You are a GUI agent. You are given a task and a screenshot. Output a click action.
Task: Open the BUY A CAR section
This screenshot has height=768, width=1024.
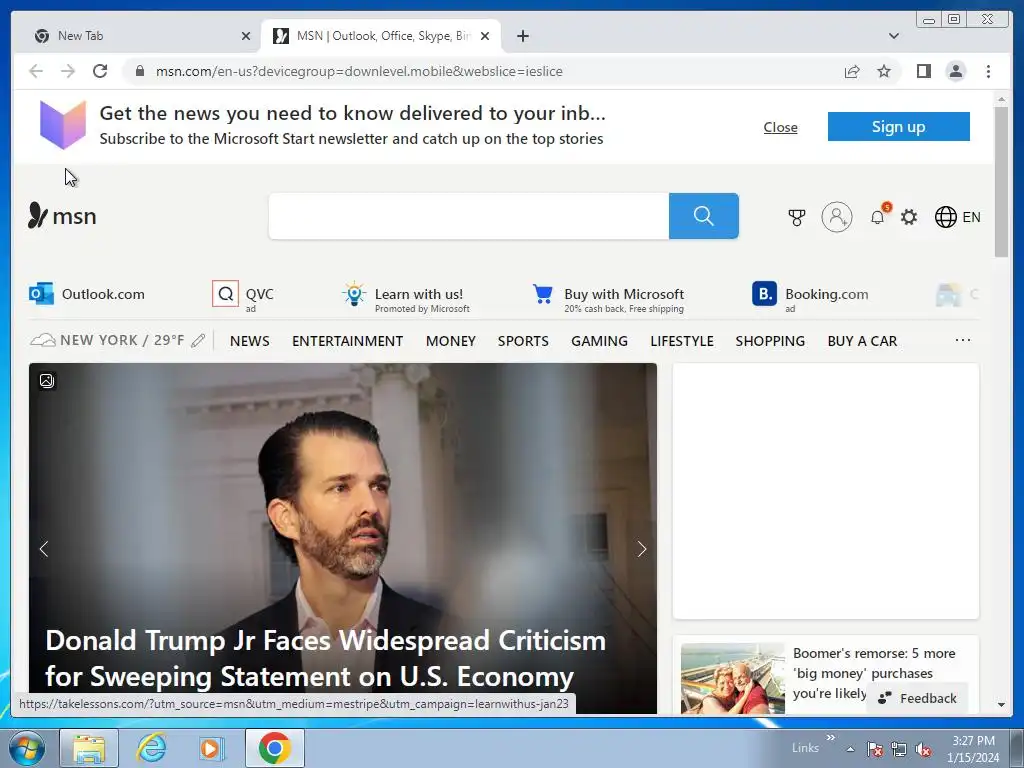(862, 341)
